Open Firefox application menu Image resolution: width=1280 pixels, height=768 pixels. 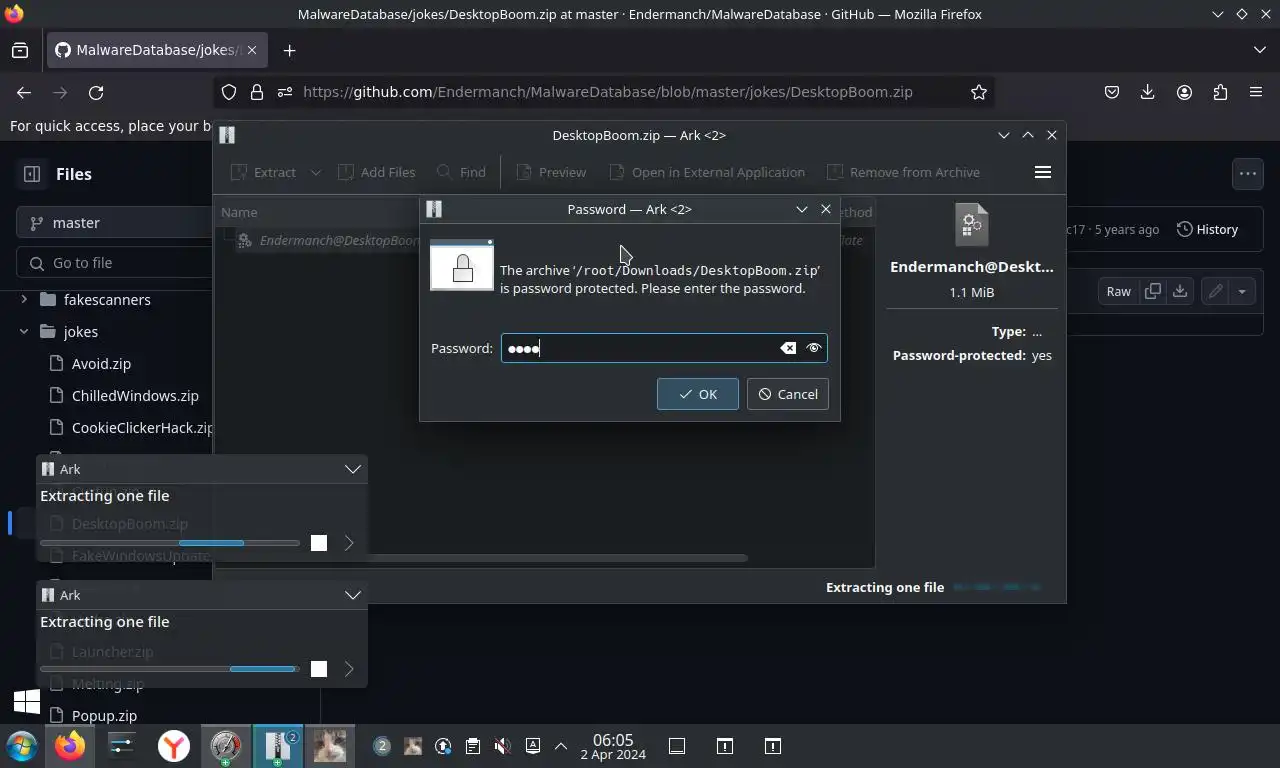coord(1256,92)
